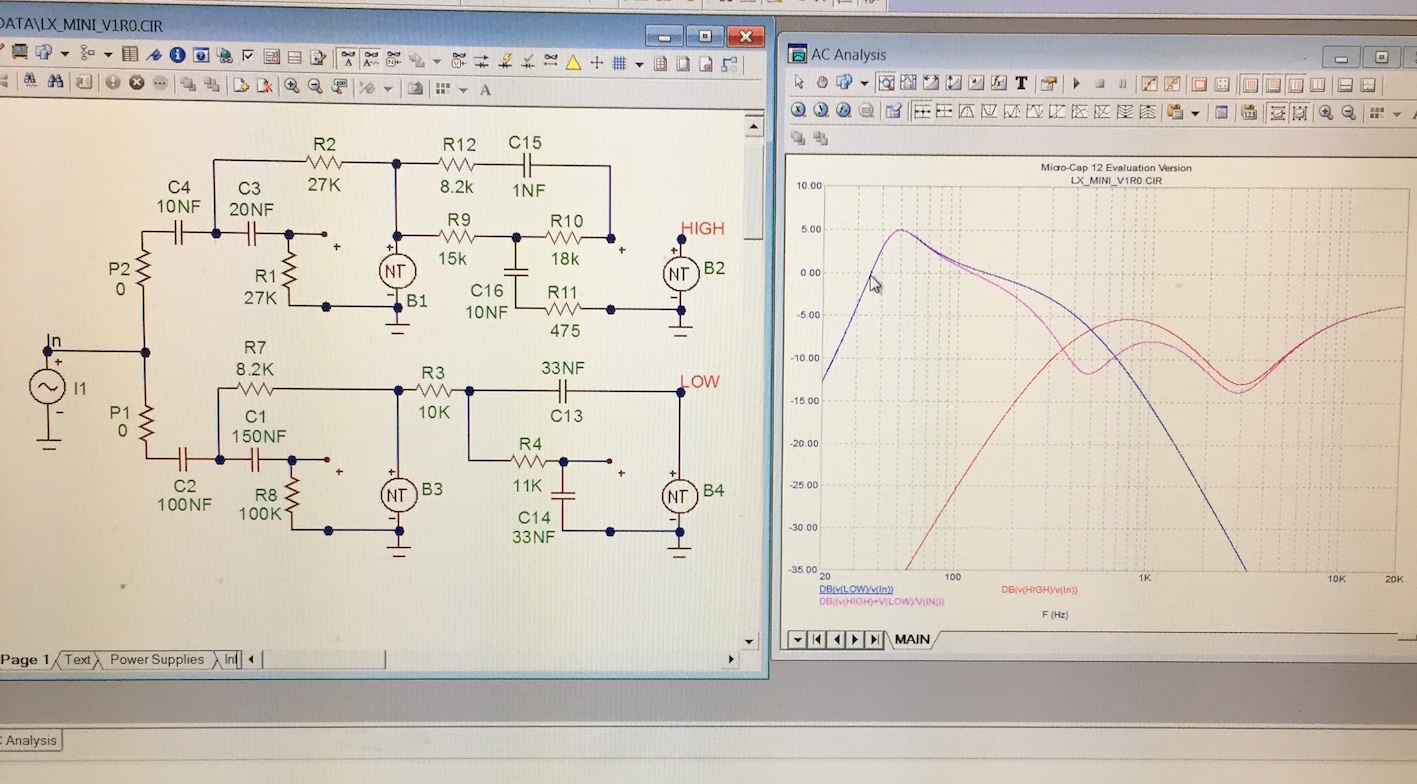The width and height of the screenshot is (1417, 784).
Task: Click the R12 8.2k resistor label
Action: coord(457,165)
